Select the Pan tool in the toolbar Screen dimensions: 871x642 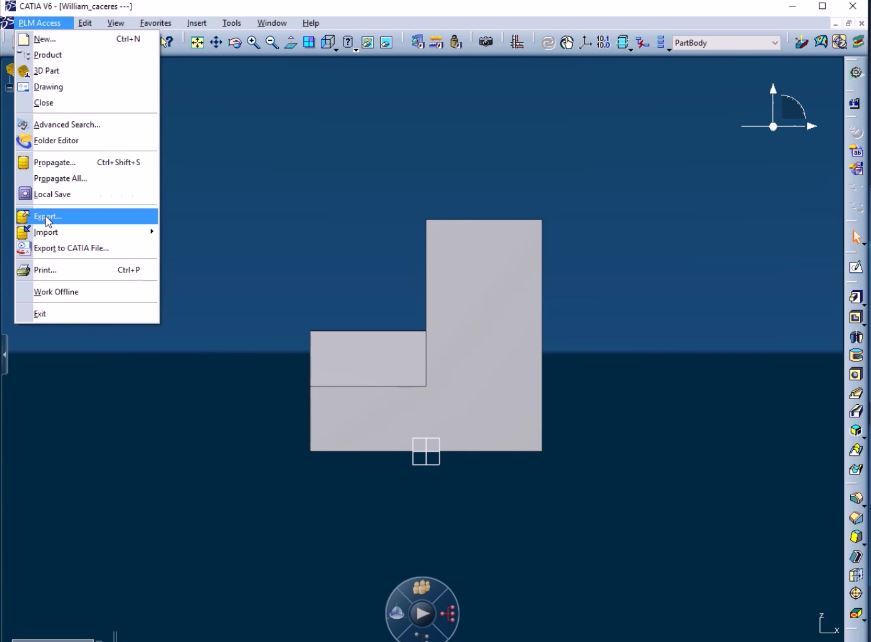pyautogui.click(x=215, y=42)
